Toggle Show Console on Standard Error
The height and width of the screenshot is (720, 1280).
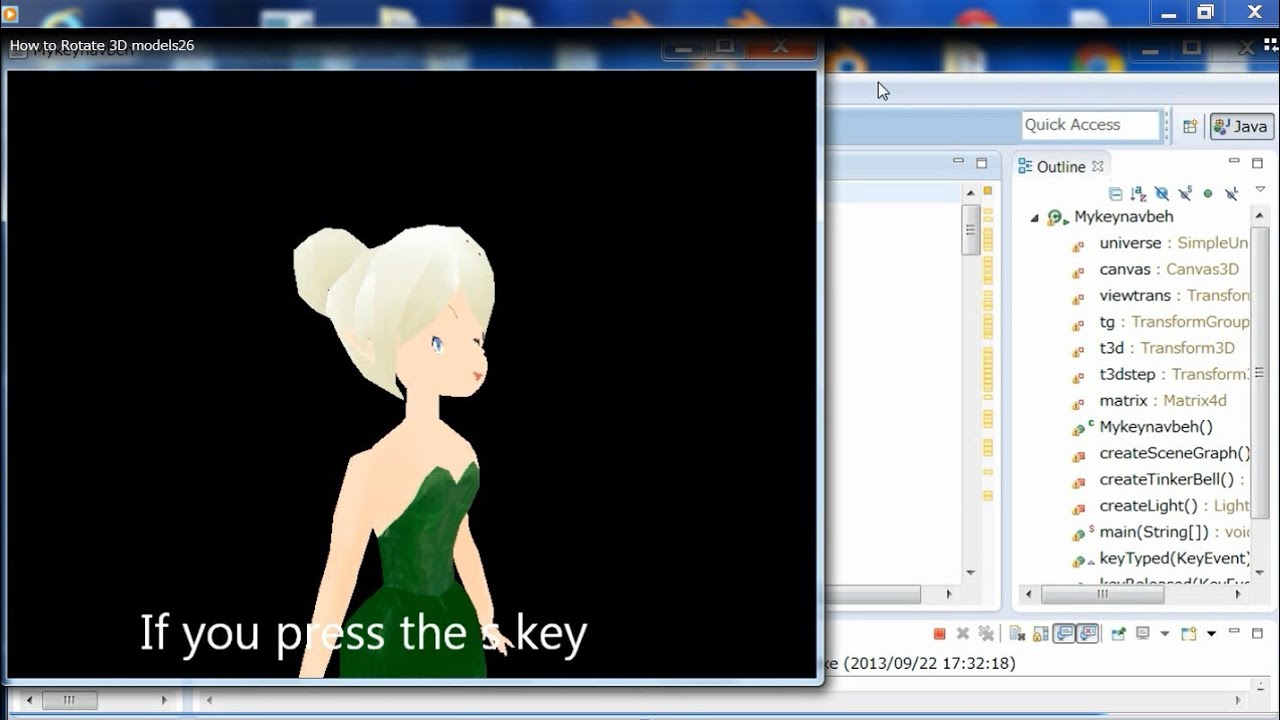tap(1088, 634)
